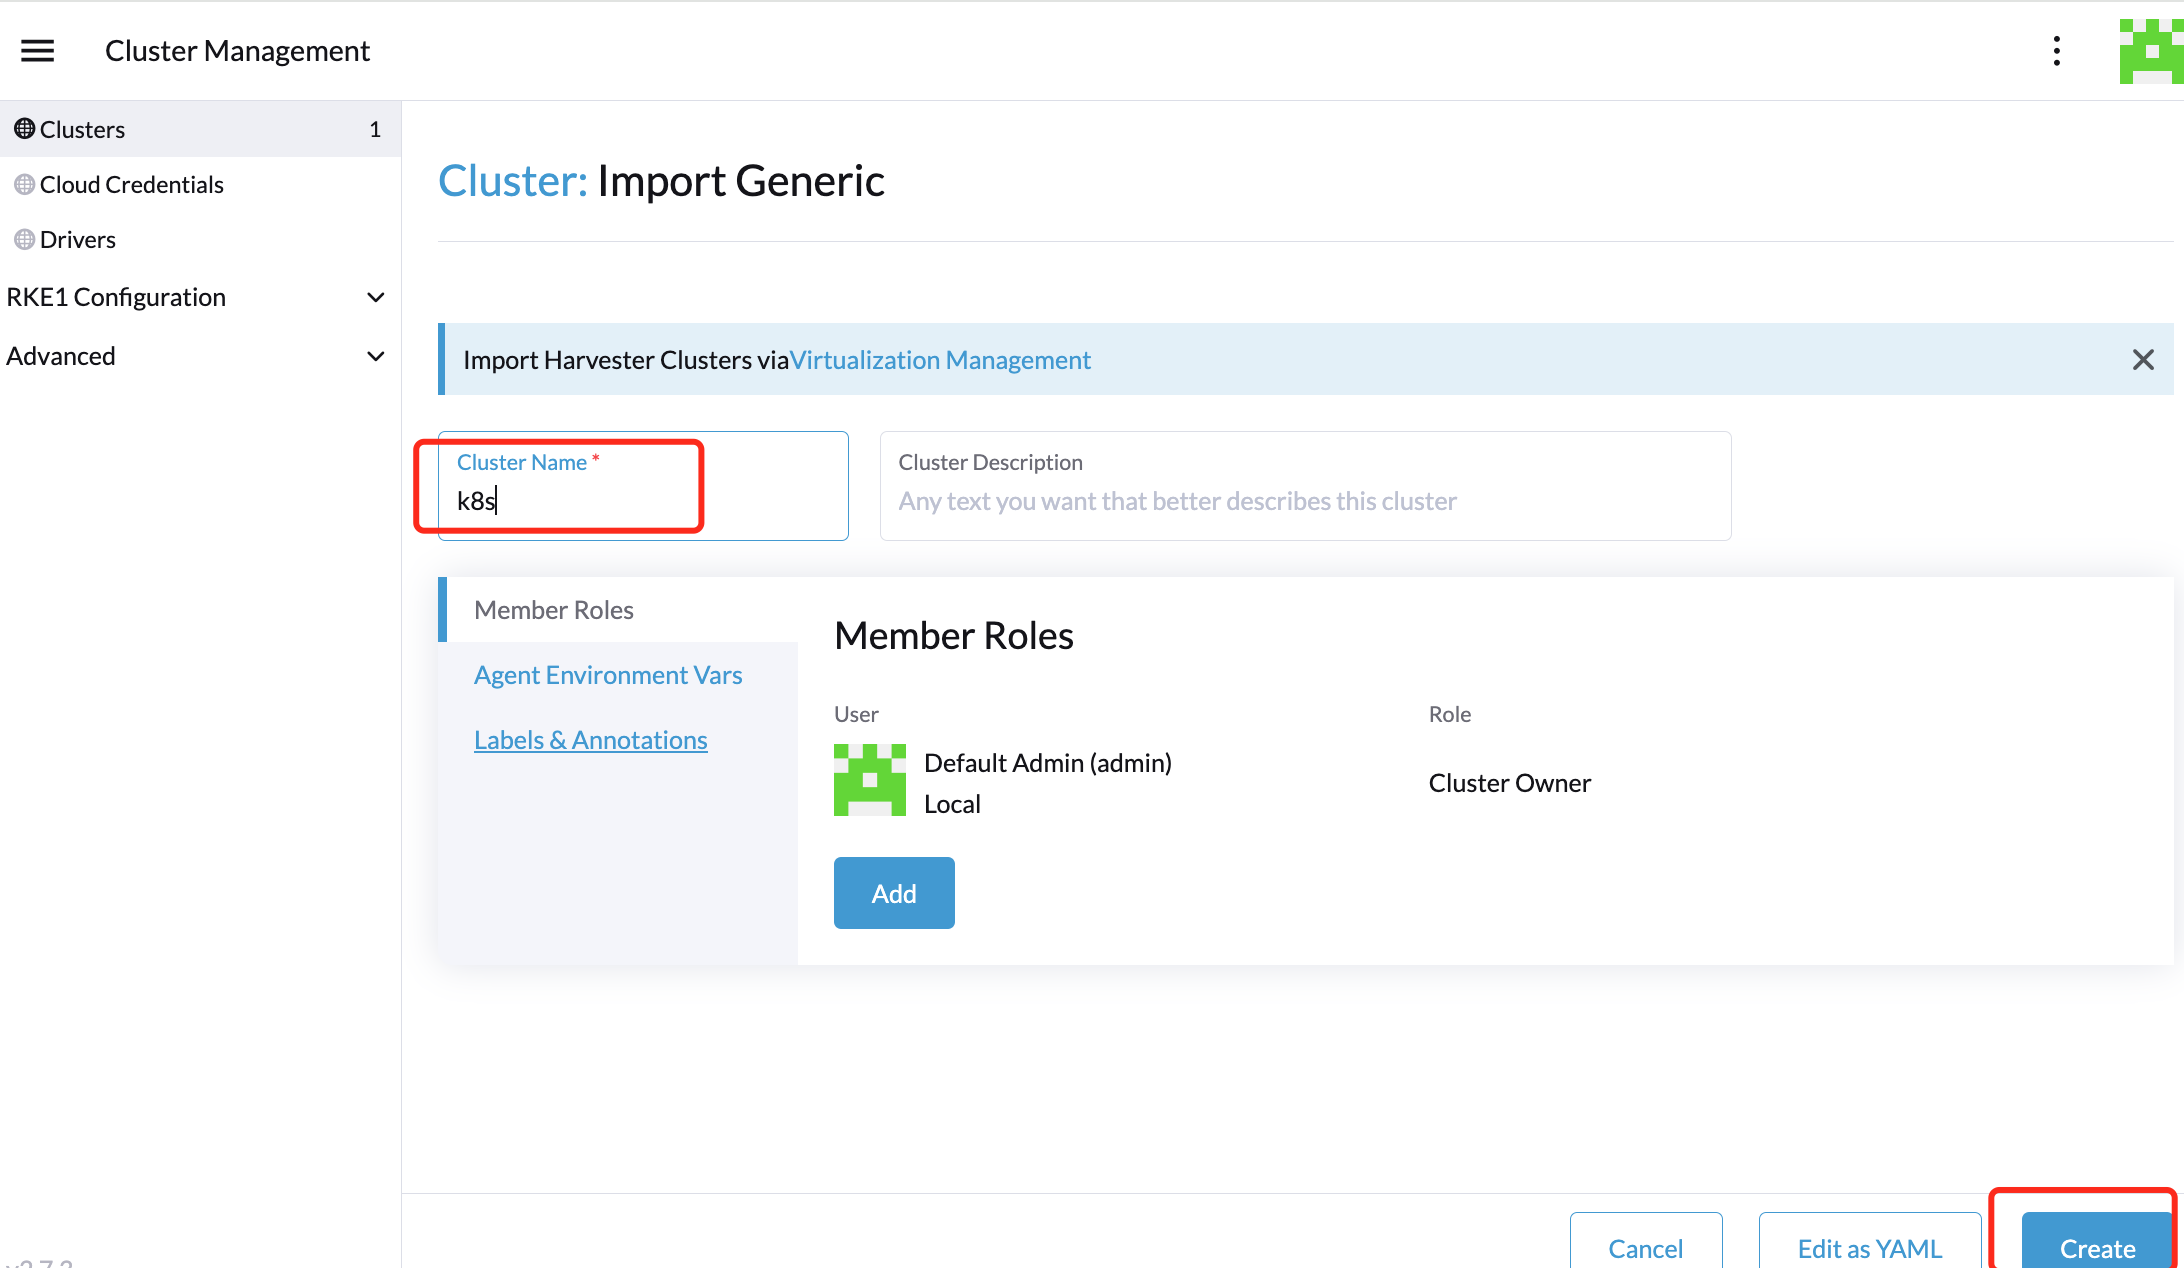Switch to Member Roles tab
This screenshot has width=2184, height=1268.
pos(553,610)
